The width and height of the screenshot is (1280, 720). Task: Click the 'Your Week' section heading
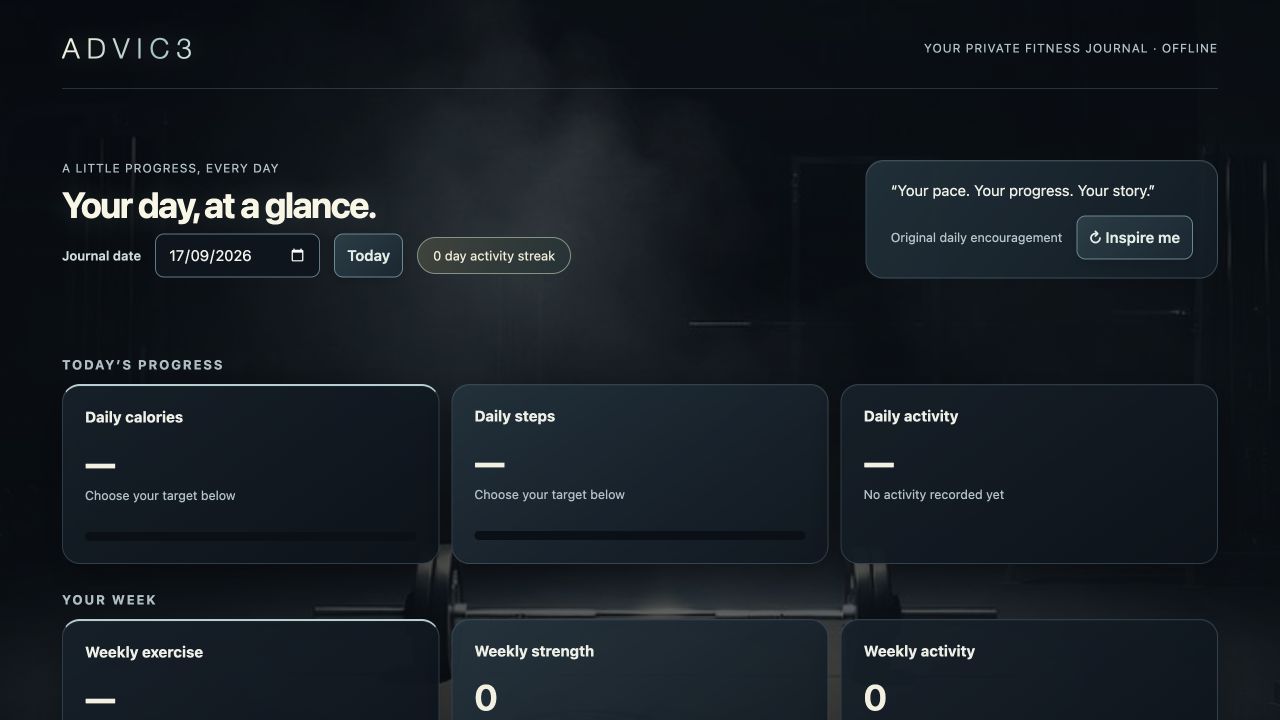[110, 600]
